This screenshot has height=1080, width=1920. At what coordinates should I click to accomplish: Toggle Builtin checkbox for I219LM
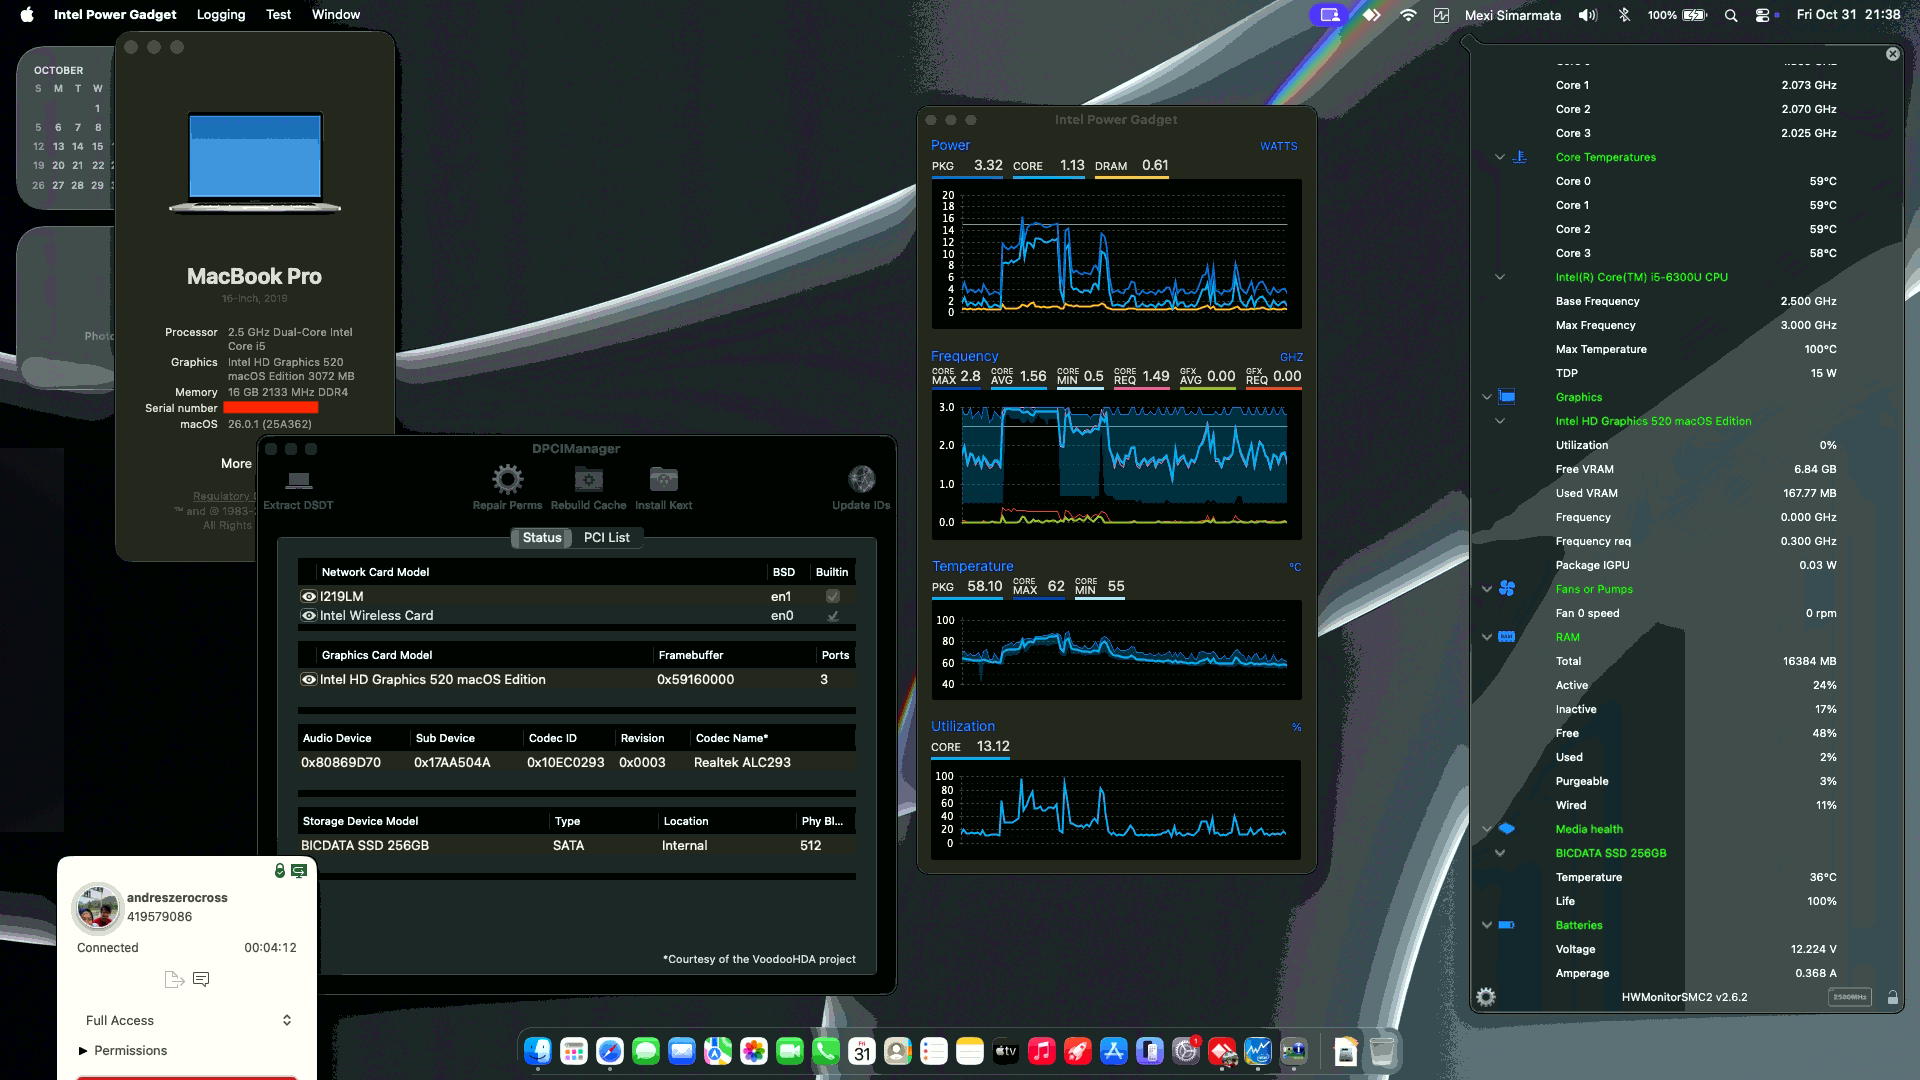click(832, 596)
